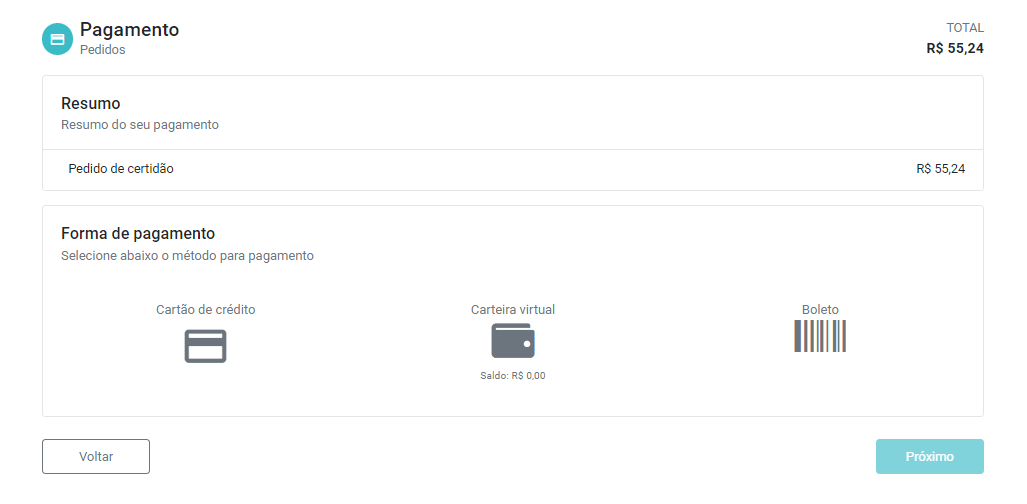
Task: Click the Pagamento page title
Action: 130,29
